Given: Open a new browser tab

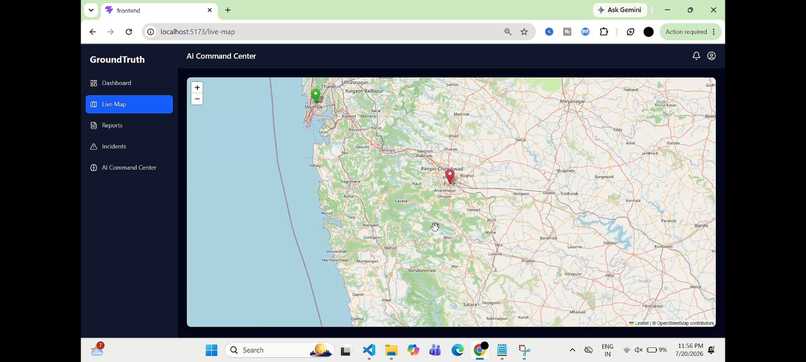Looking at the screenshot, I should pyautogui.click(x=228, y=10).
